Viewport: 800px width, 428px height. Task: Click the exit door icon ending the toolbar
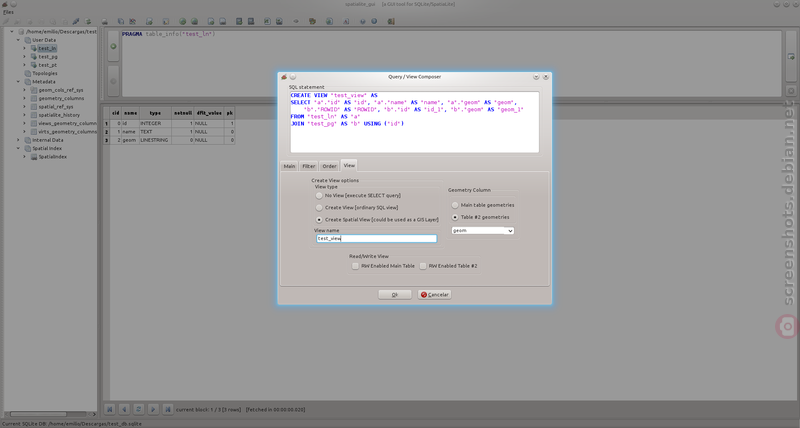[x=391, y=21]
